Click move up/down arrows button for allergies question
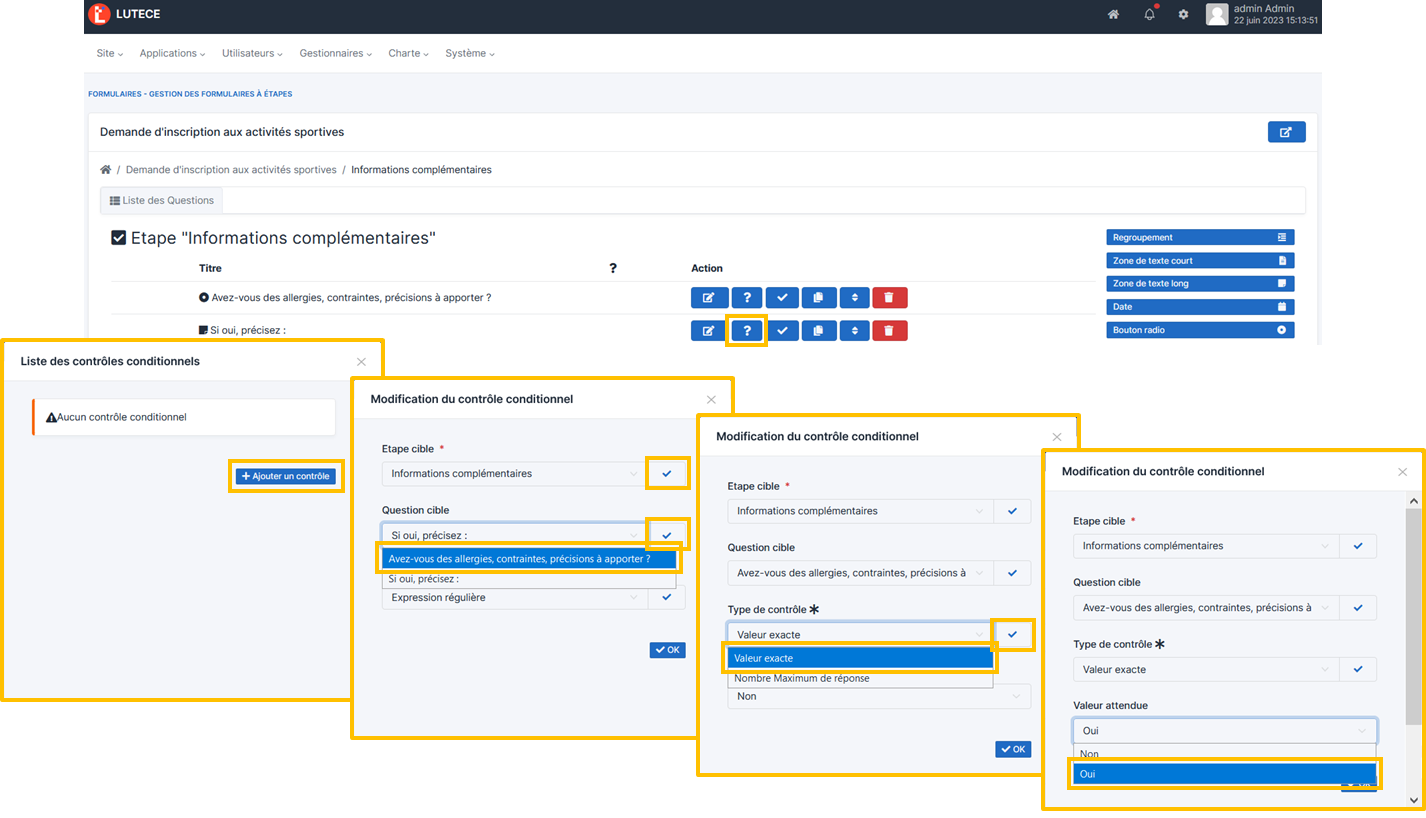This screenshot has height=818, width=1426. coord(853,297)
